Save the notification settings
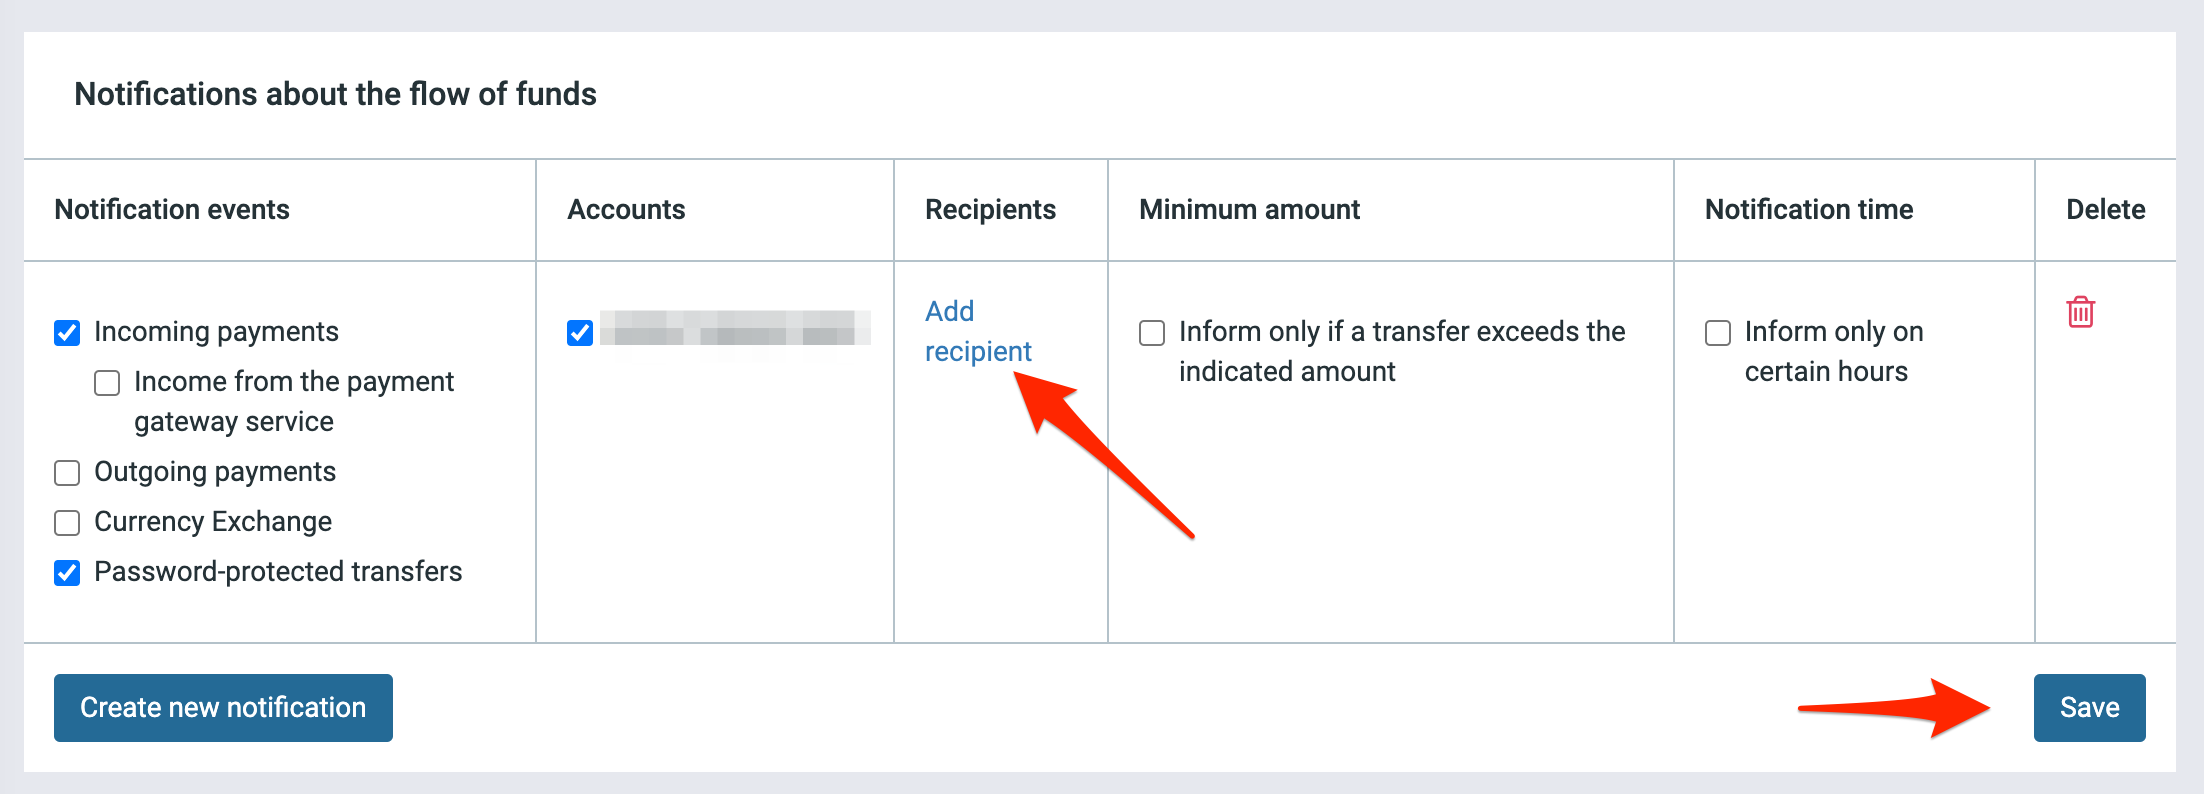The image size is (2204, 794). point(2089,708)
